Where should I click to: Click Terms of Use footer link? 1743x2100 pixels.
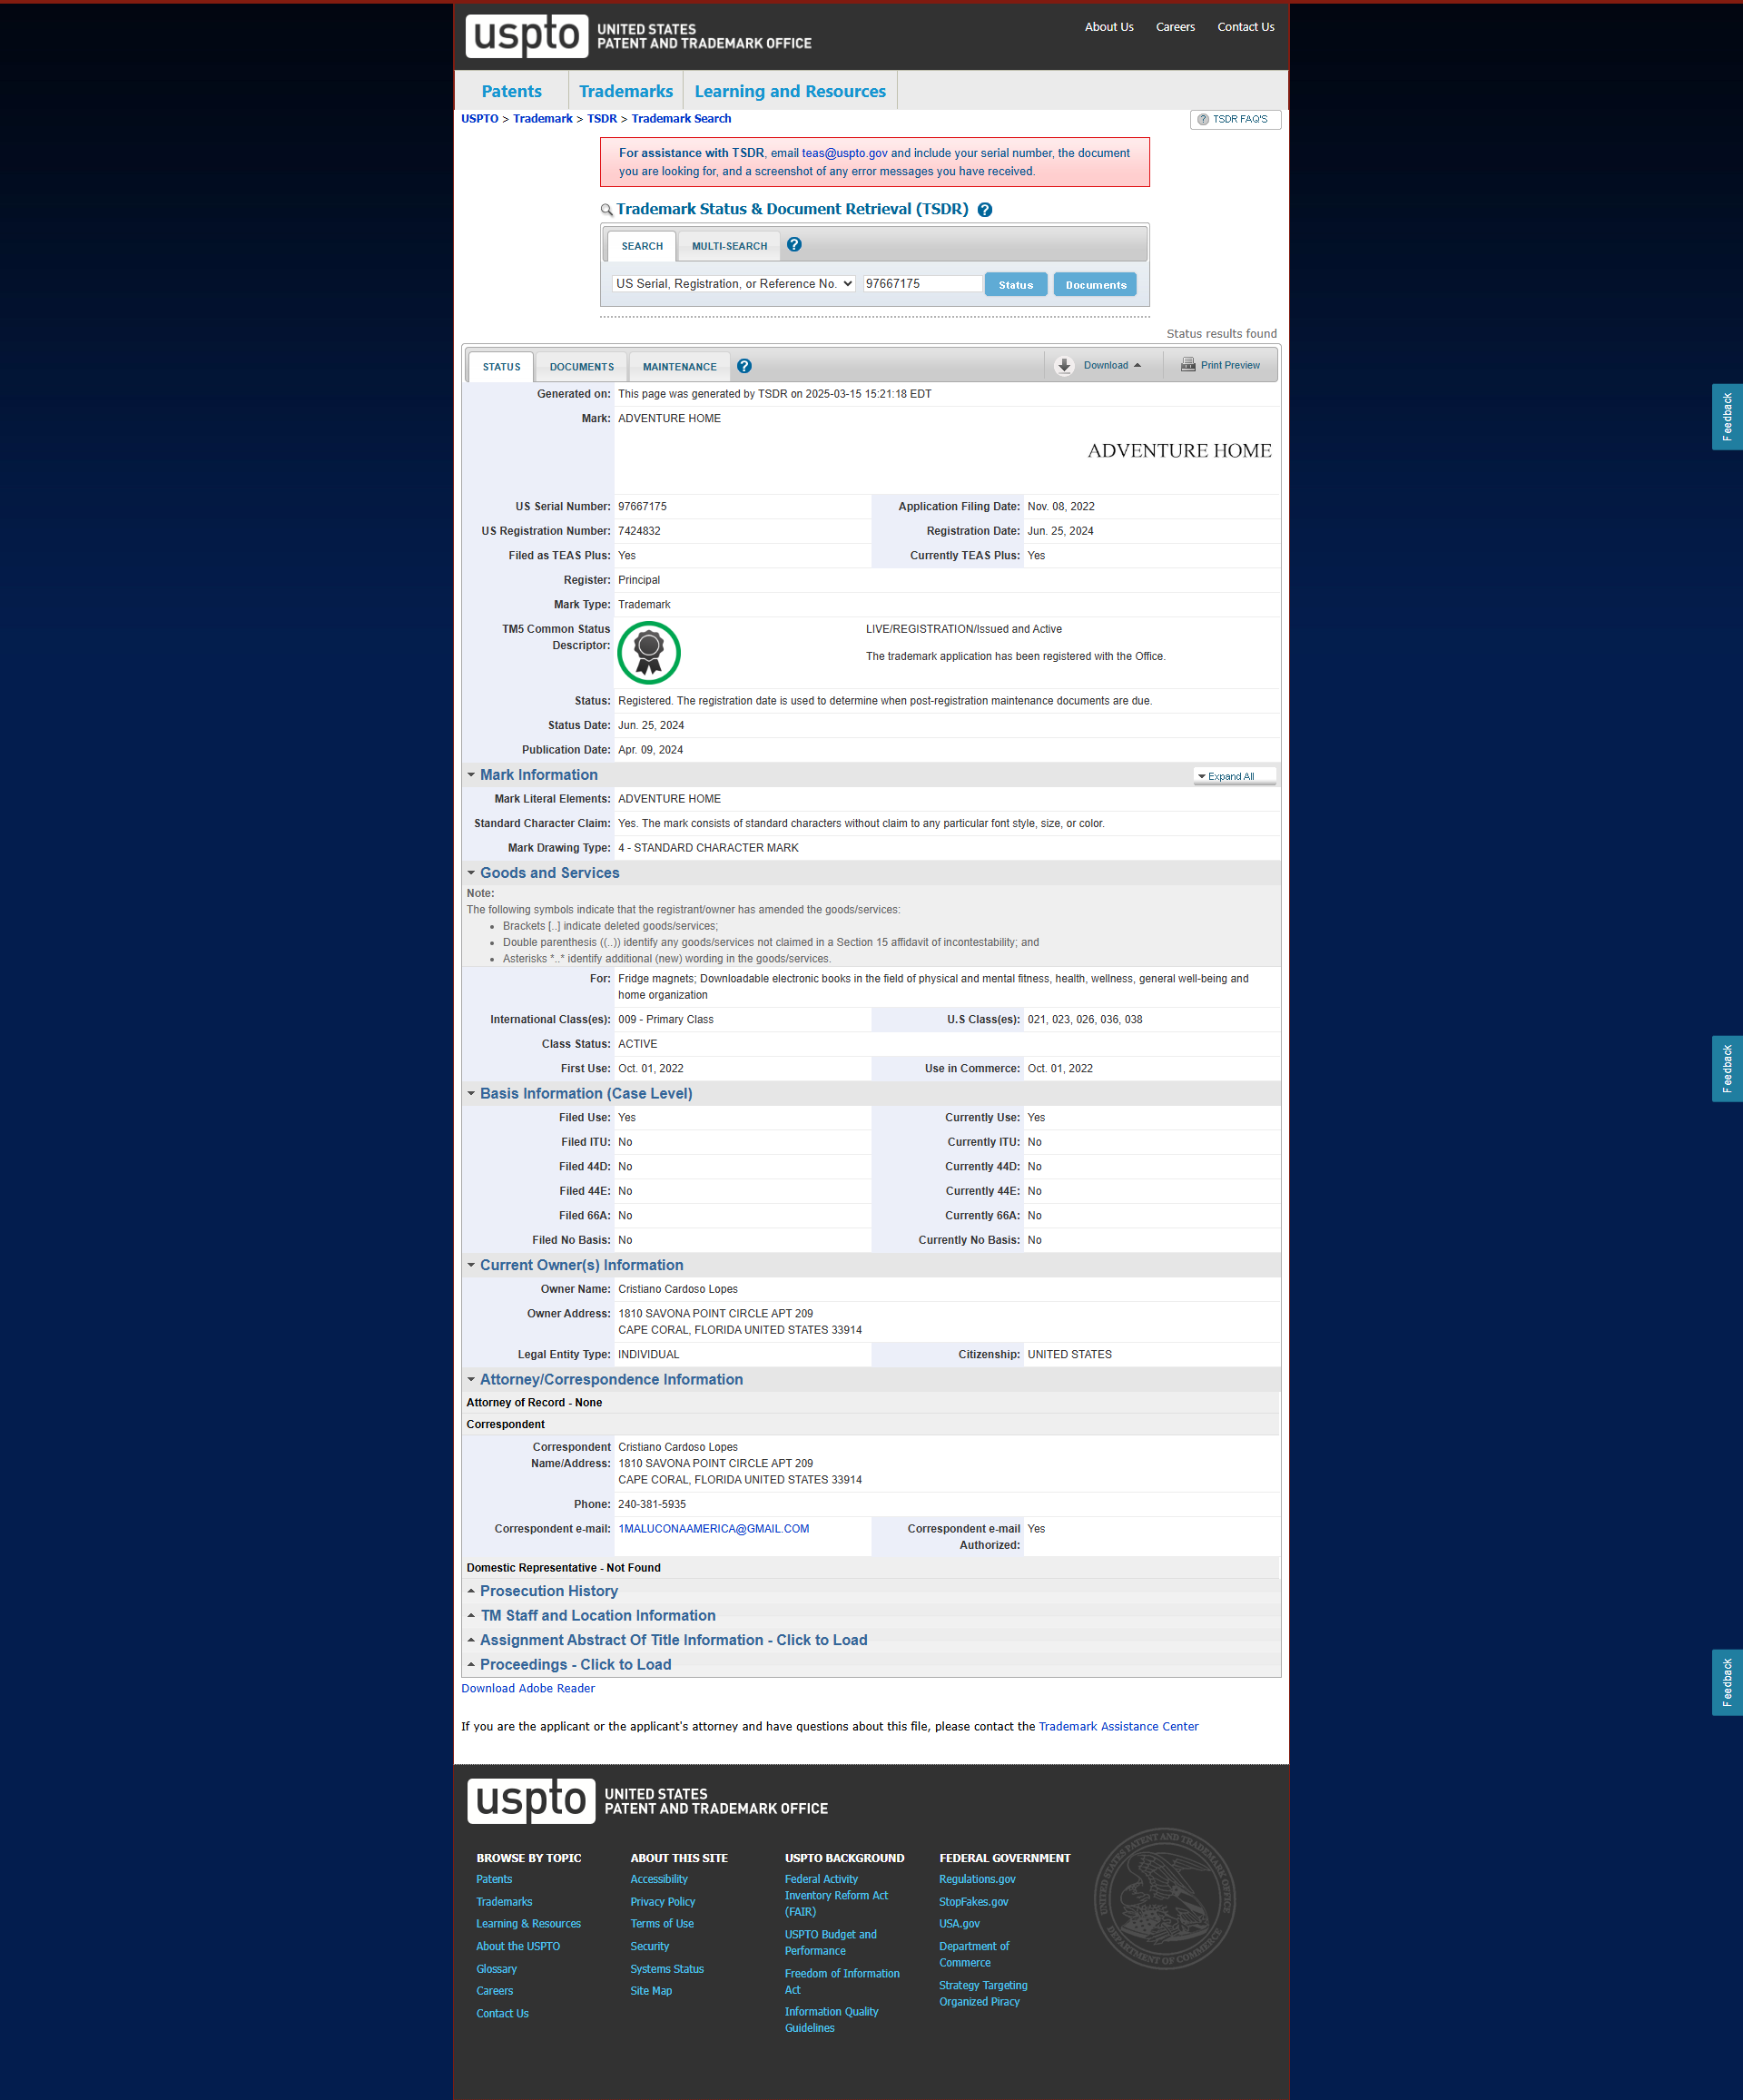662,1925
